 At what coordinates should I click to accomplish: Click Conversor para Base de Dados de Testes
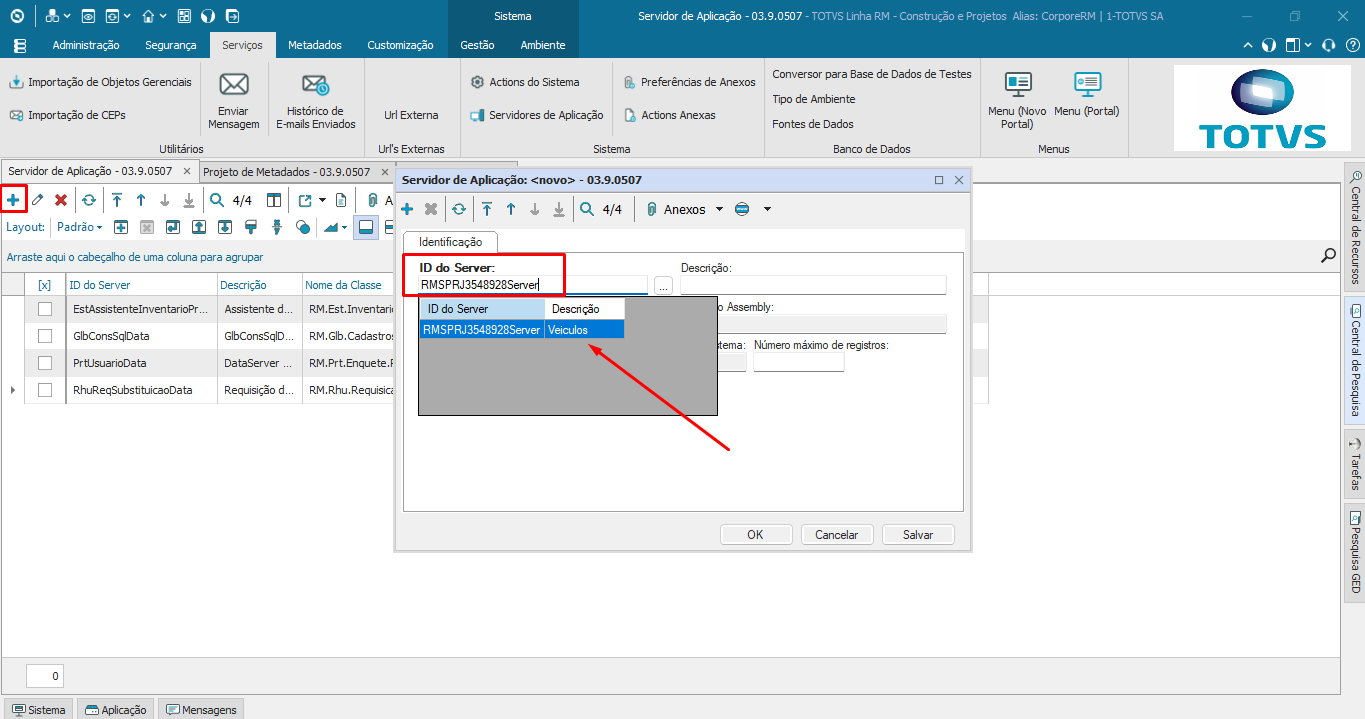pos(872,74)
